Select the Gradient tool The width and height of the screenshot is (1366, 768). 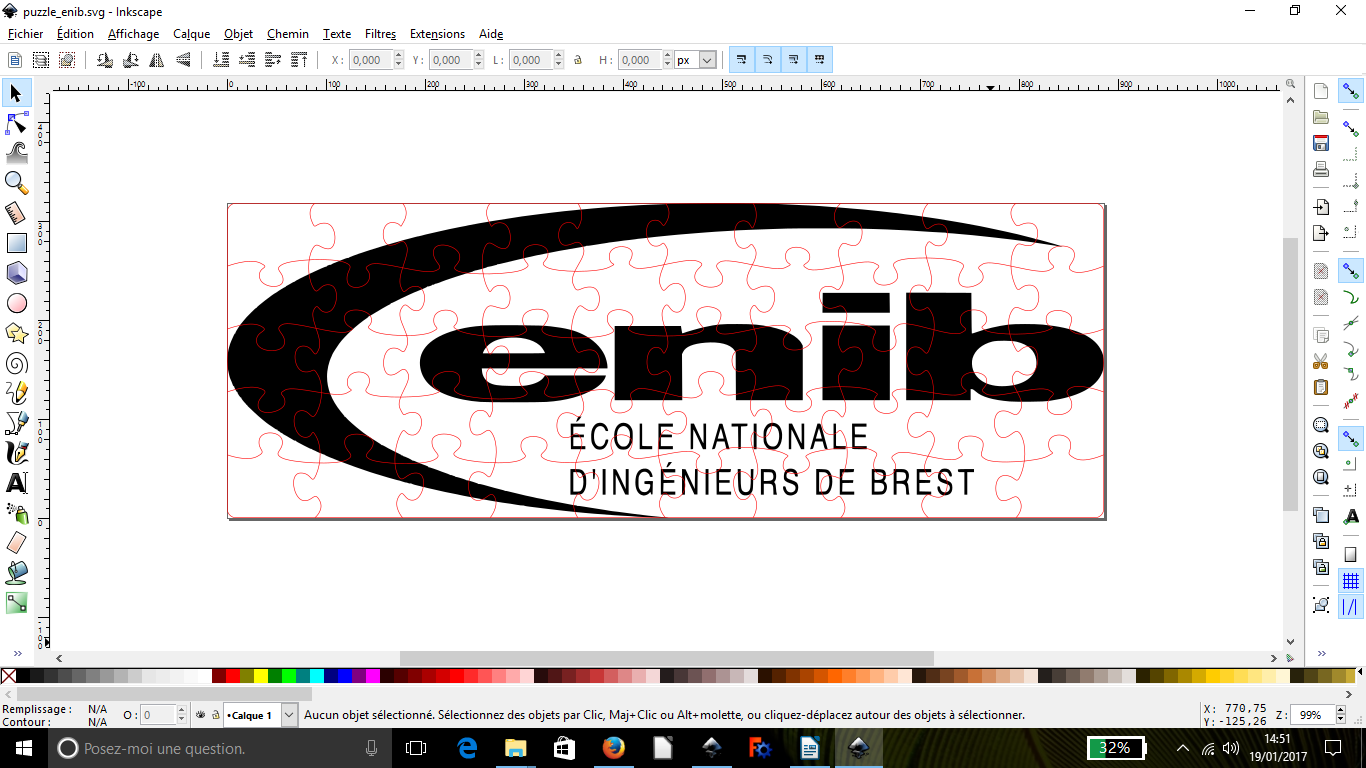pyautogui.click(x=16, y=603)
